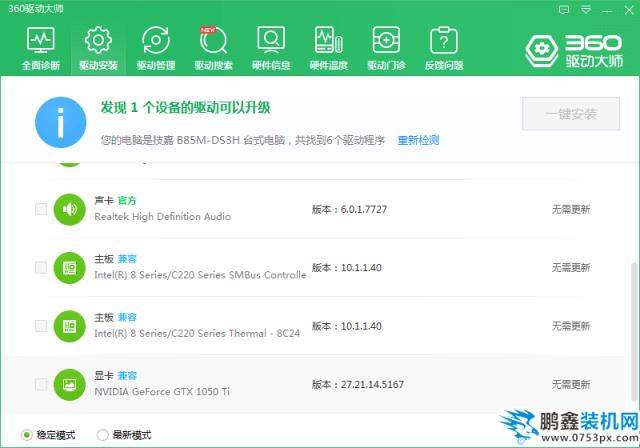Click the SMBus Controller motherboard icon

[x=69, y=268]
